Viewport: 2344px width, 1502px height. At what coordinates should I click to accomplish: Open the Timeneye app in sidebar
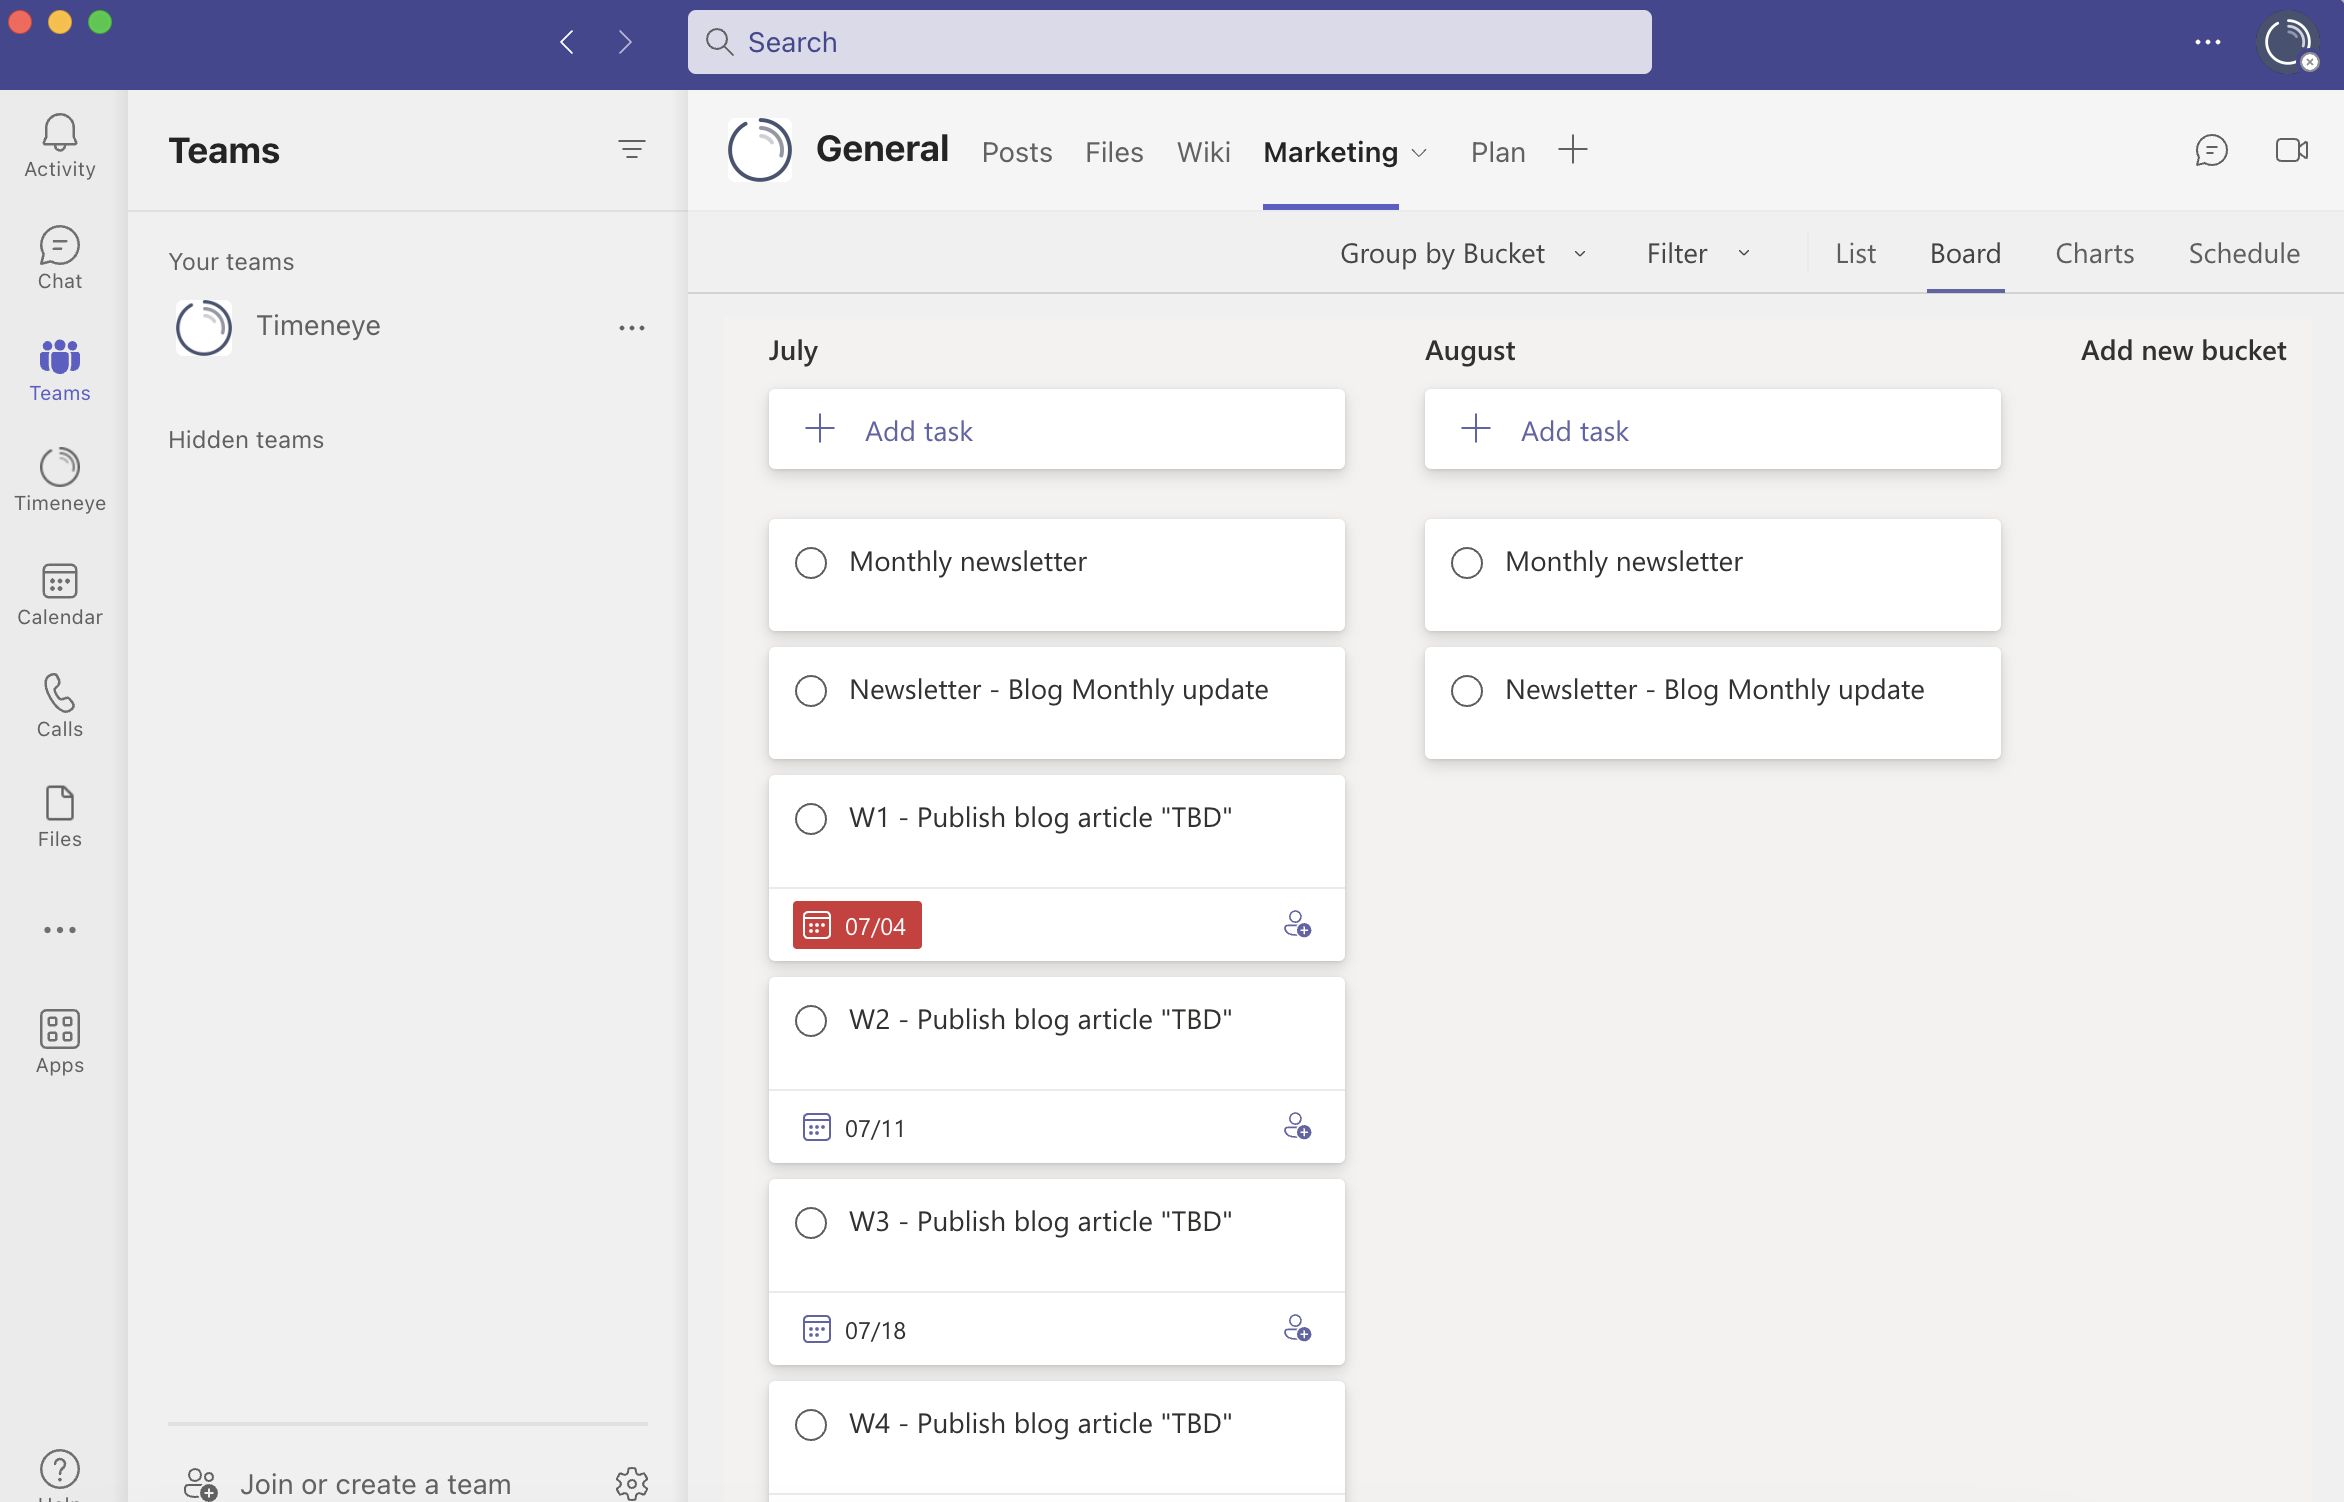(x=60, y=480)
